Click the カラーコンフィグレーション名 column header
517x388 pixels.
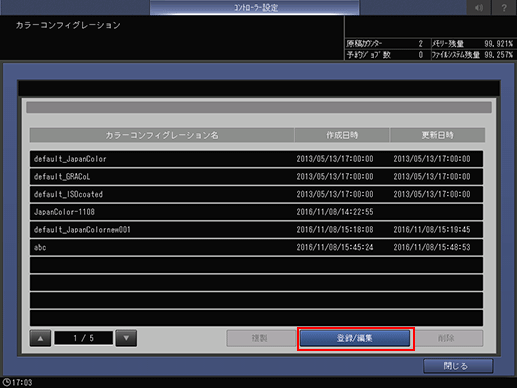point(162,135)
